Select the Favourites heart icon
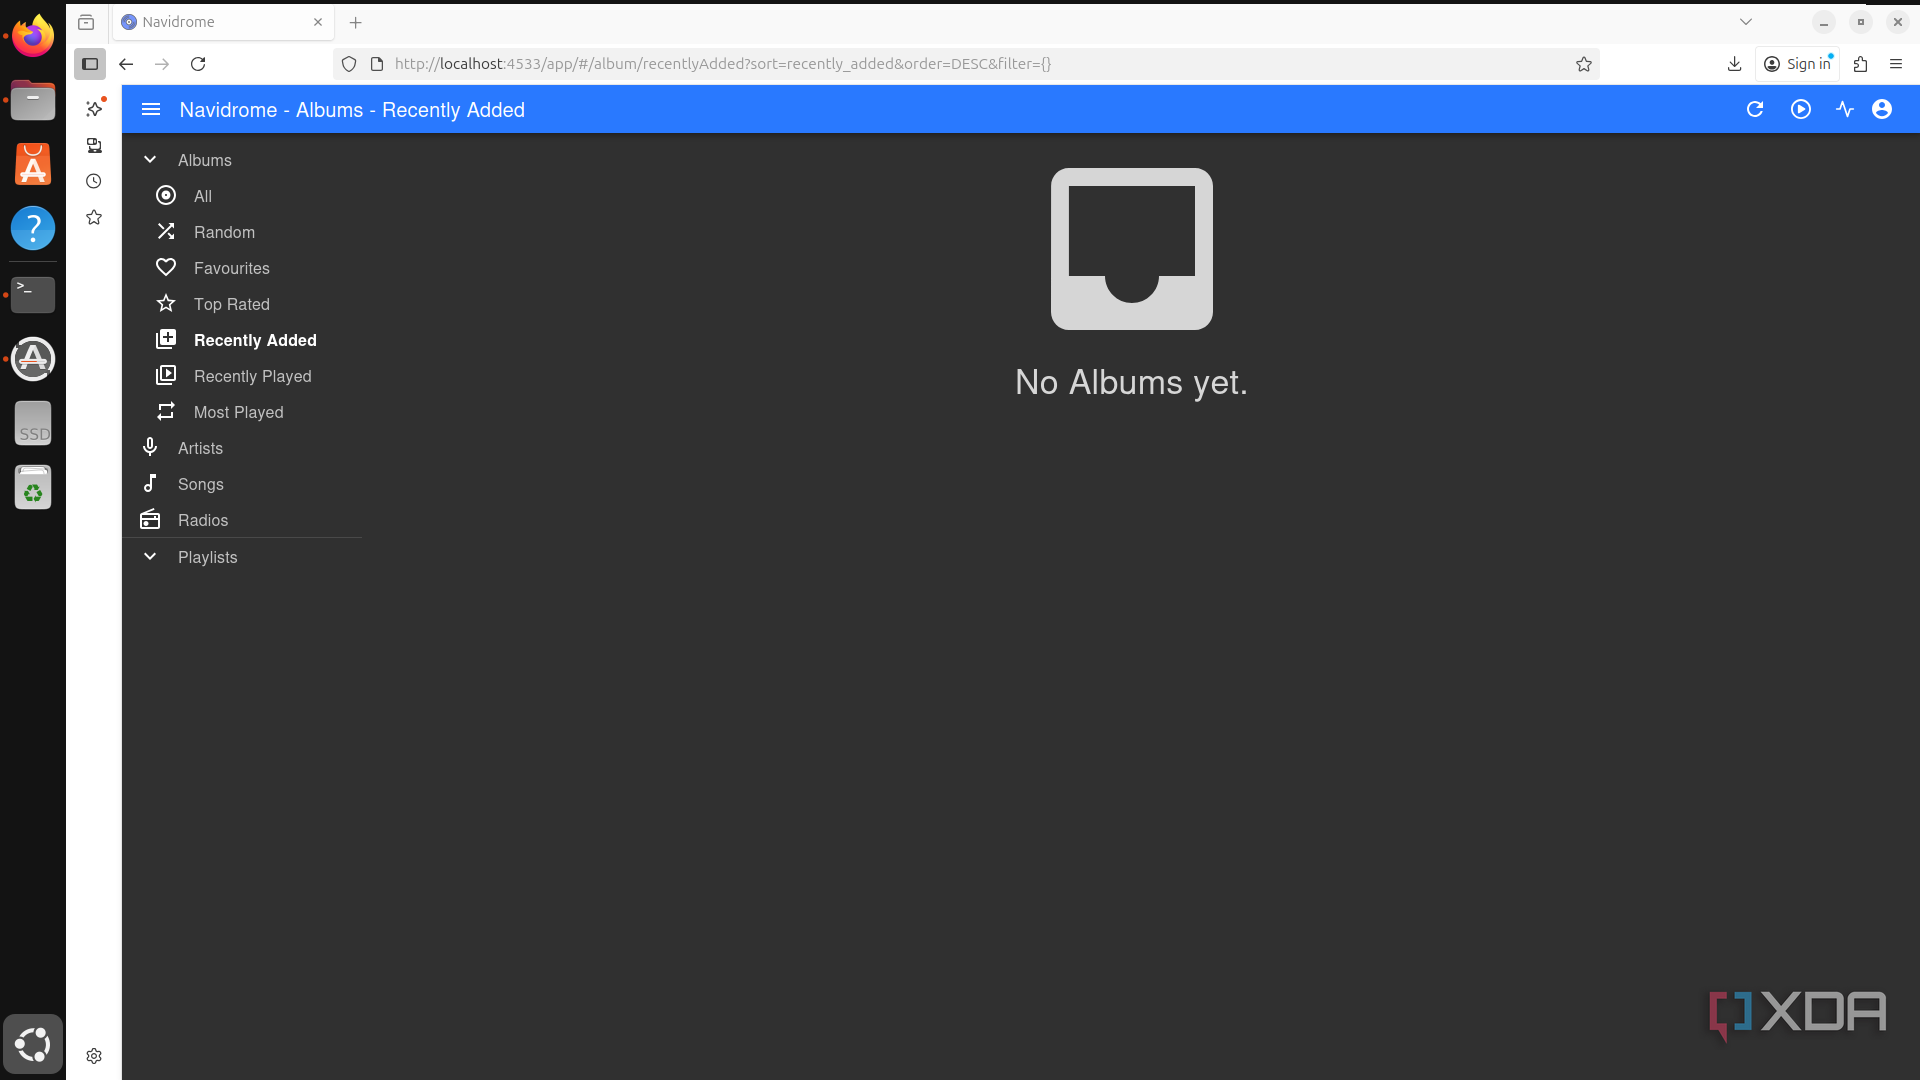Image resolution: width=1920 pixels, height=1080 pixels. tap(166, 268)
